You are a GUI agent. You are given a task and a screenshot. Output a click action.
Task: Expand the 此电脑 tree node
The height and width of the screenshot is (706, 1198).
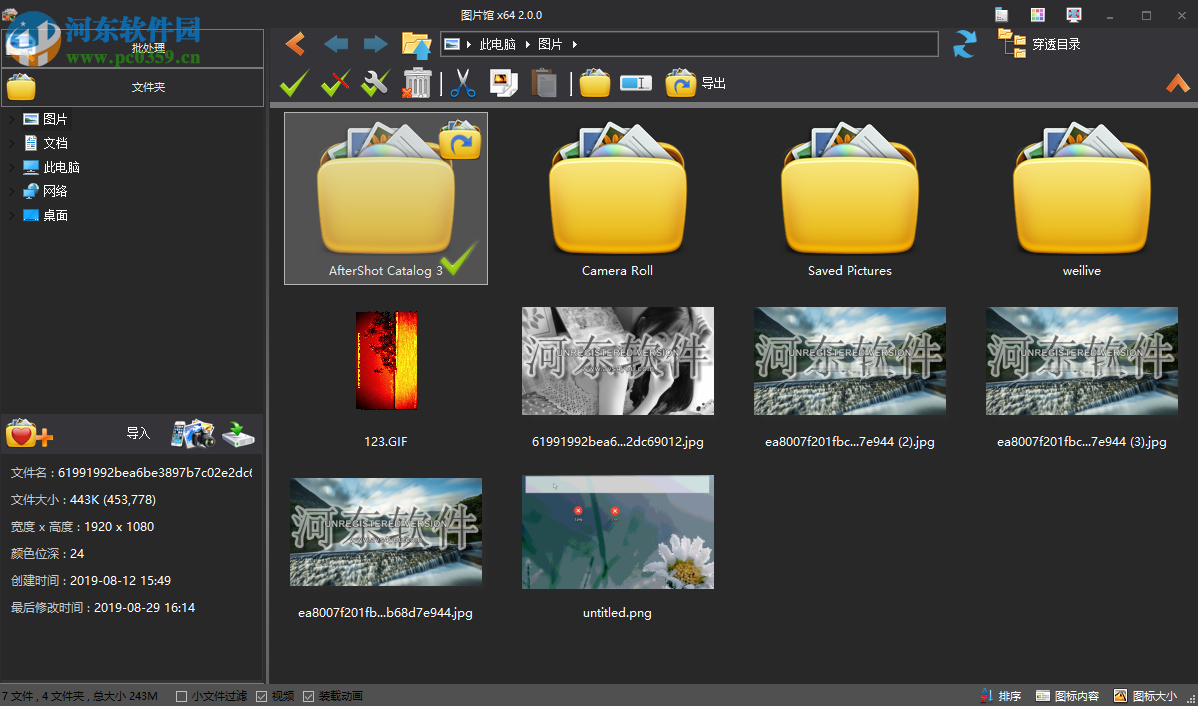point(11,167)
